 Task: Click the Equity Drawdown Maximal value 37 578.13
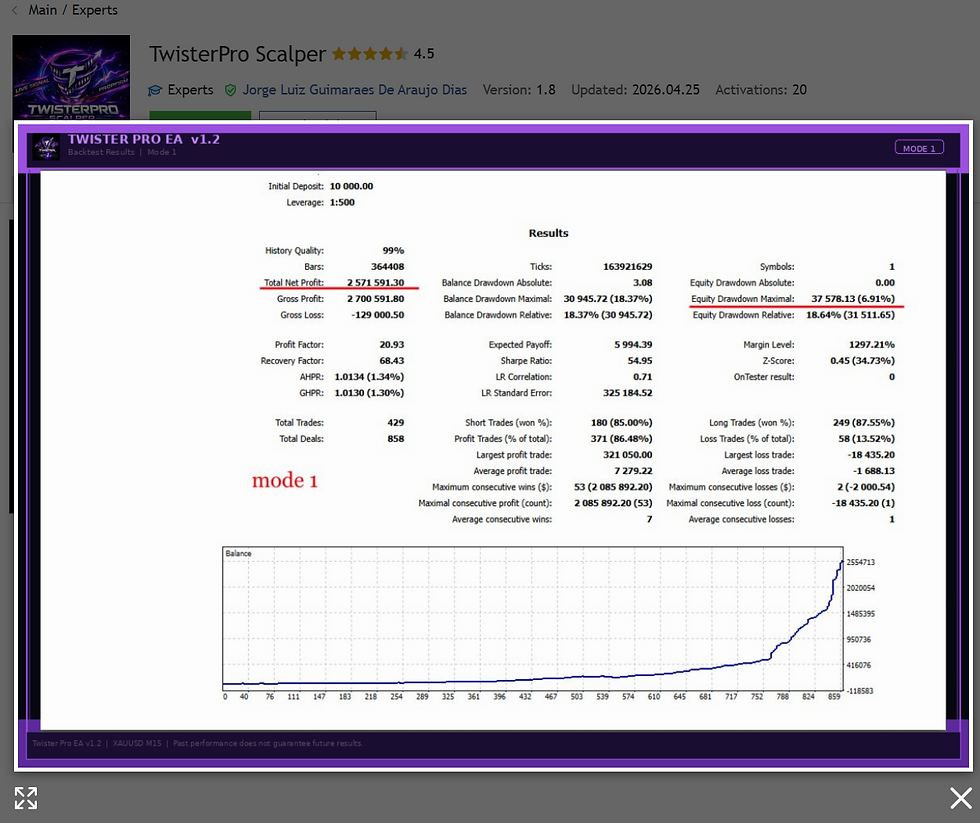[x=853, y=299]
